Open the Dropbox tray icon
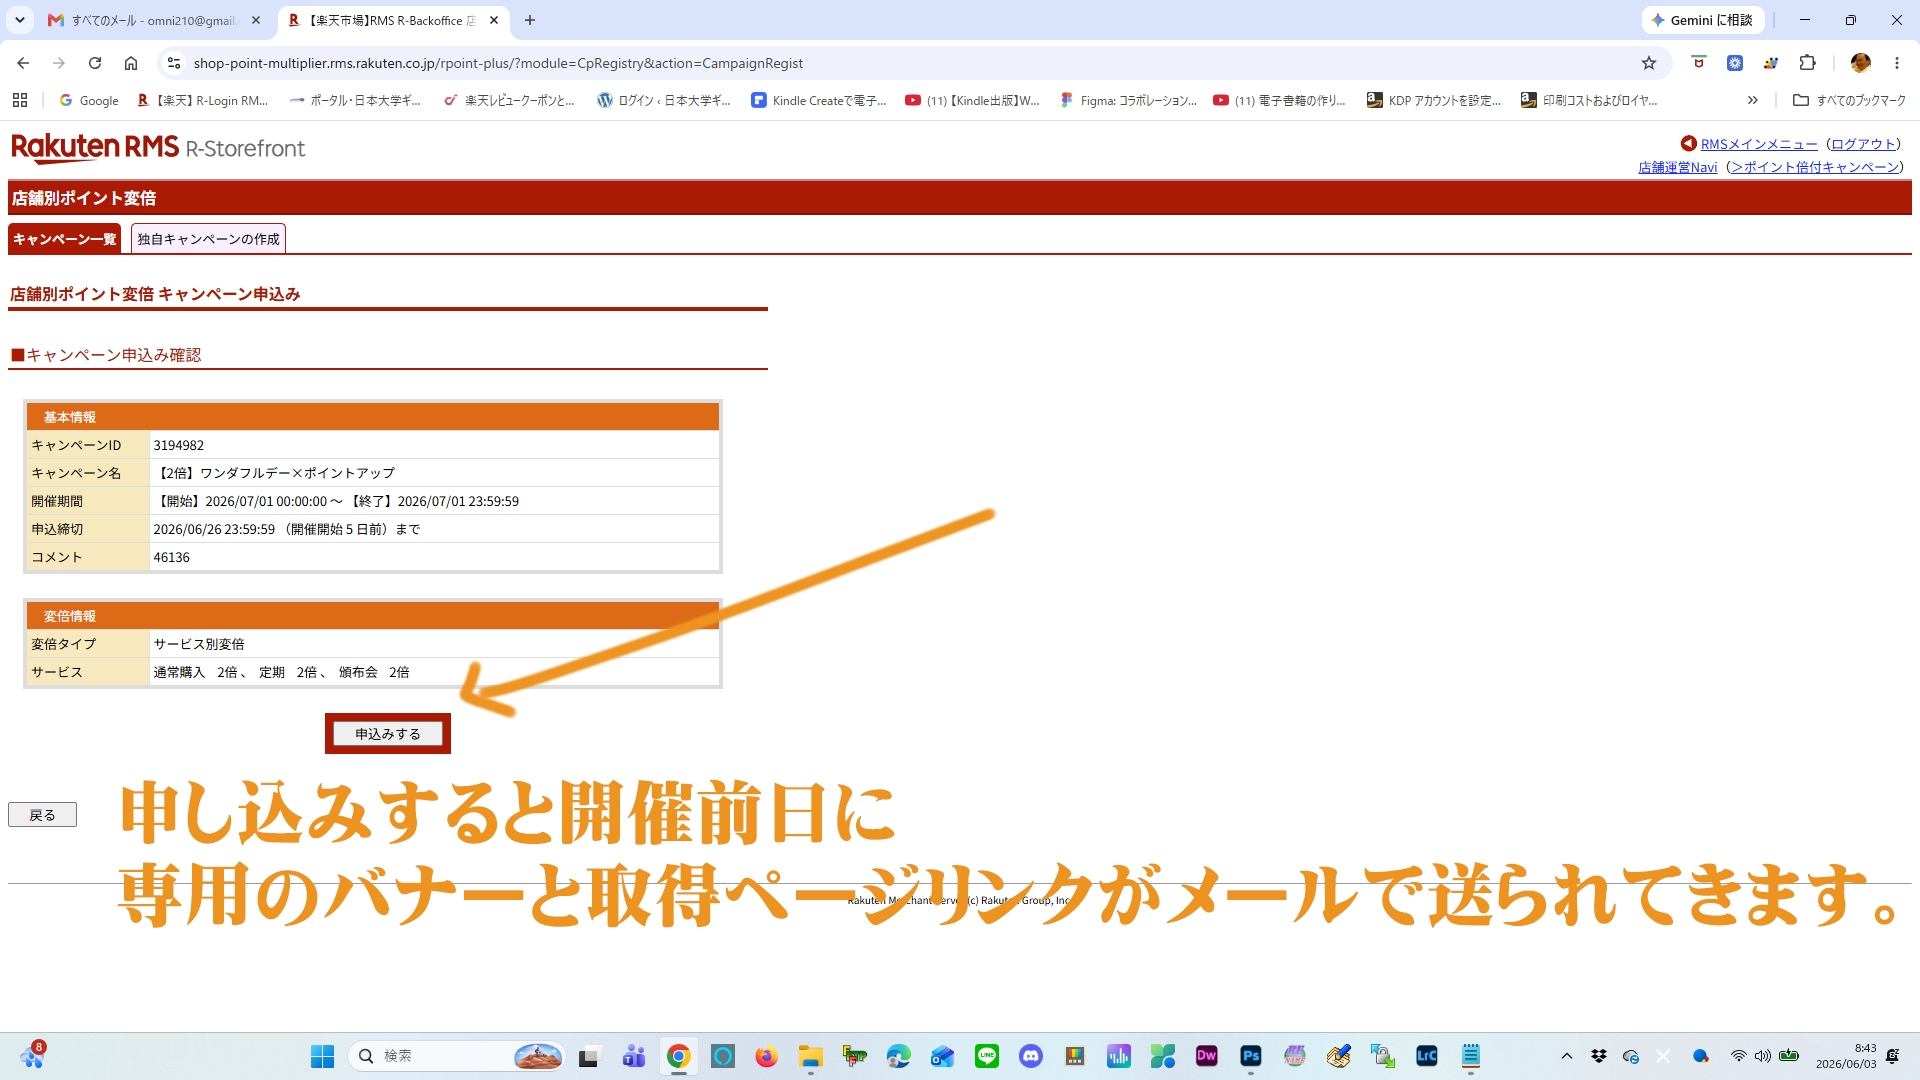1920x1080 pixels. [x=1599, y=1056]
